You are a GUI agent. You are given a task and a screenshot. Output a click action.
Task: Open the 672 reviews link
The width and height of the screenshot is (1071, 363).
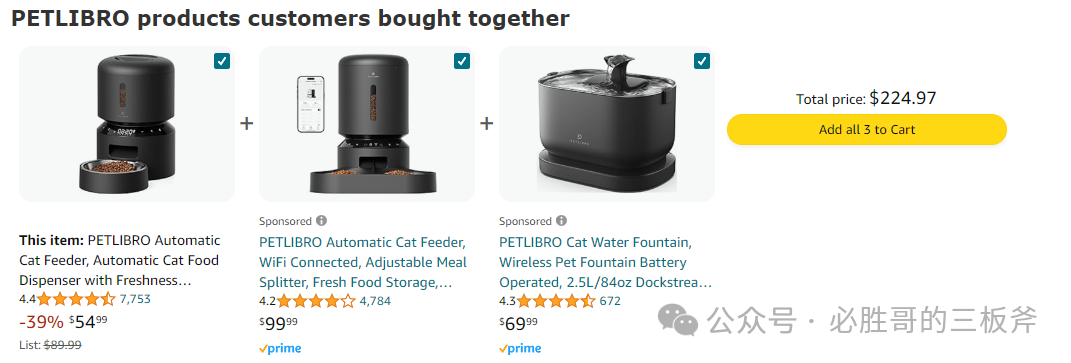coord(610,301)
